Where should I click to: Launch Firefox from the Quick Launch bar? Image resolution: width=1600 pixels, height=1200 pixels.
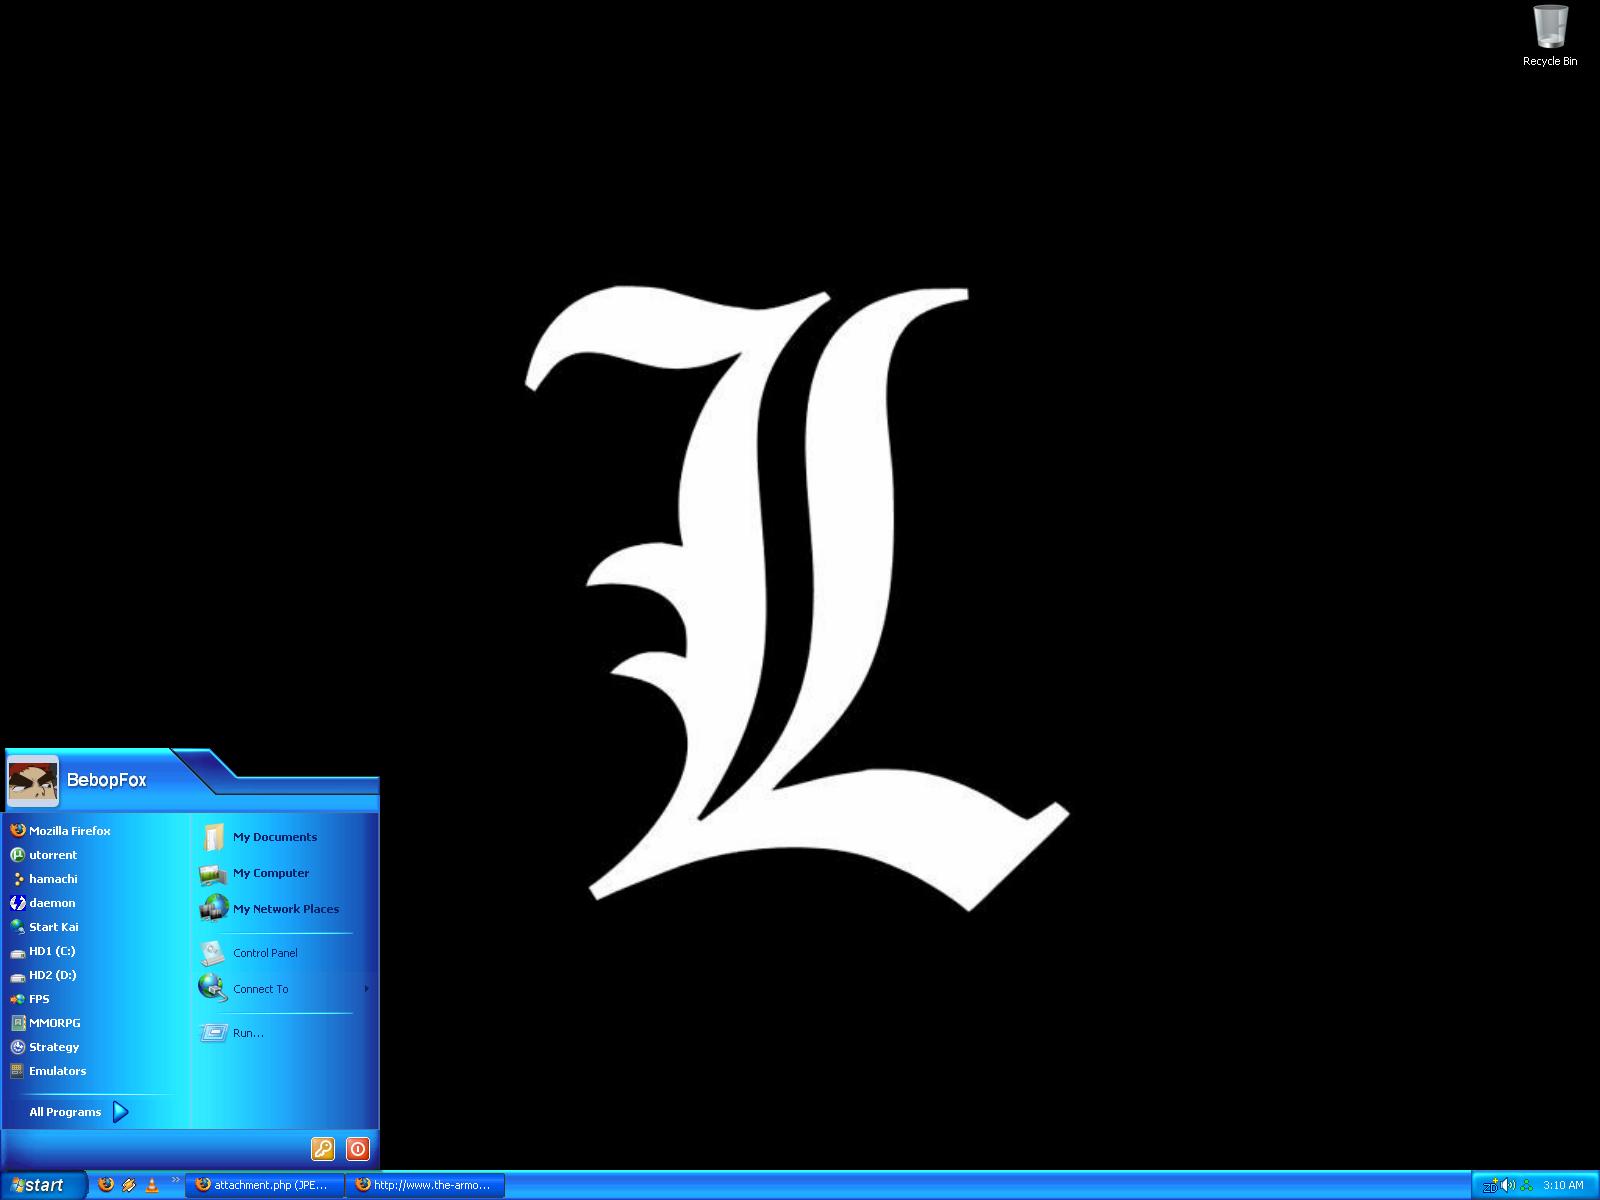106,1185
